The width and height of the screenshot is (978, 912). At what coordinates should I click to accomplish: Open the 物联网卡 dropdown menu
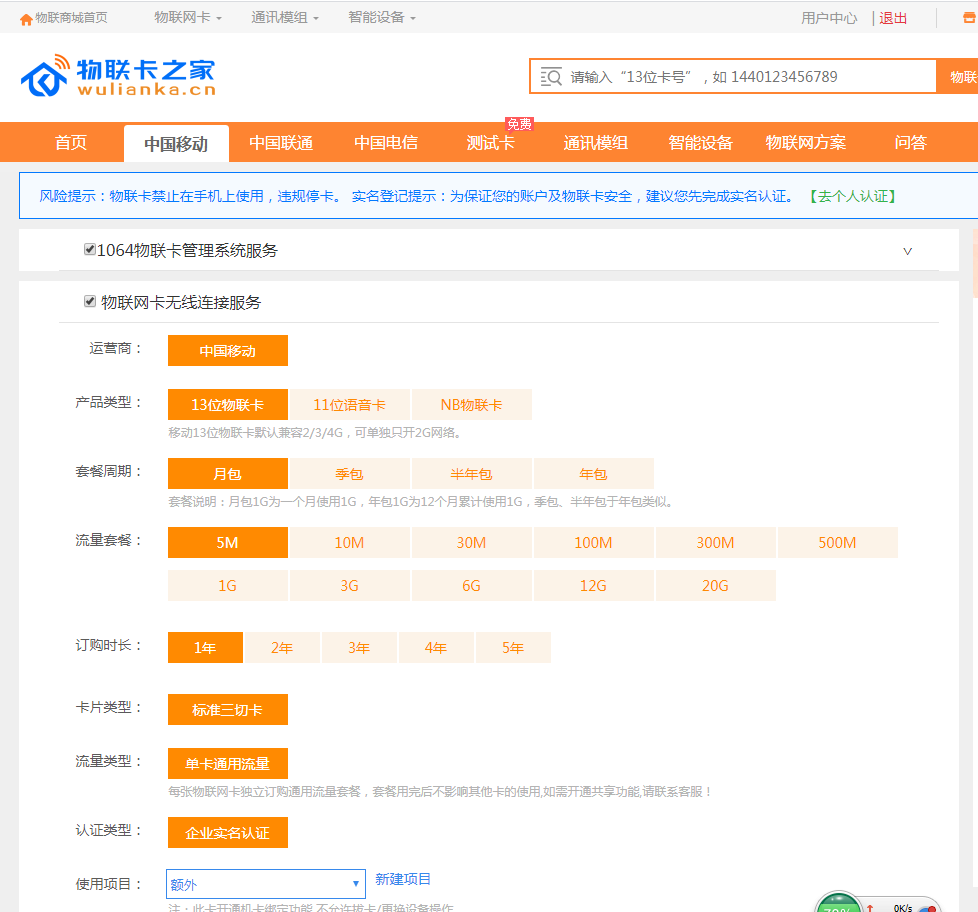(187, 18)
